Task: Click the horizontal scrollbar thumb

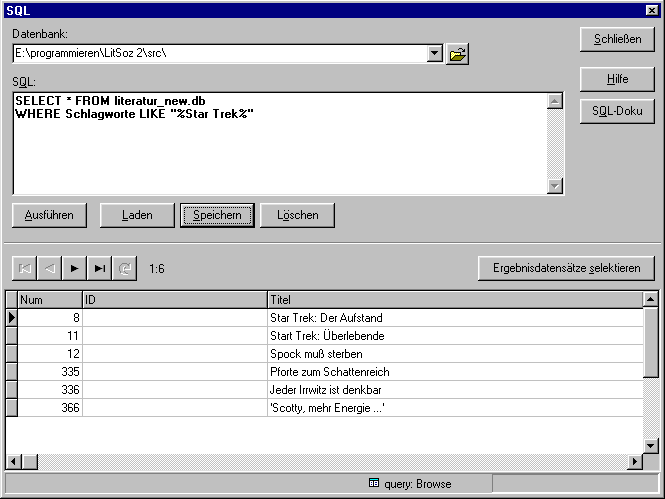Action: [30, 461]
